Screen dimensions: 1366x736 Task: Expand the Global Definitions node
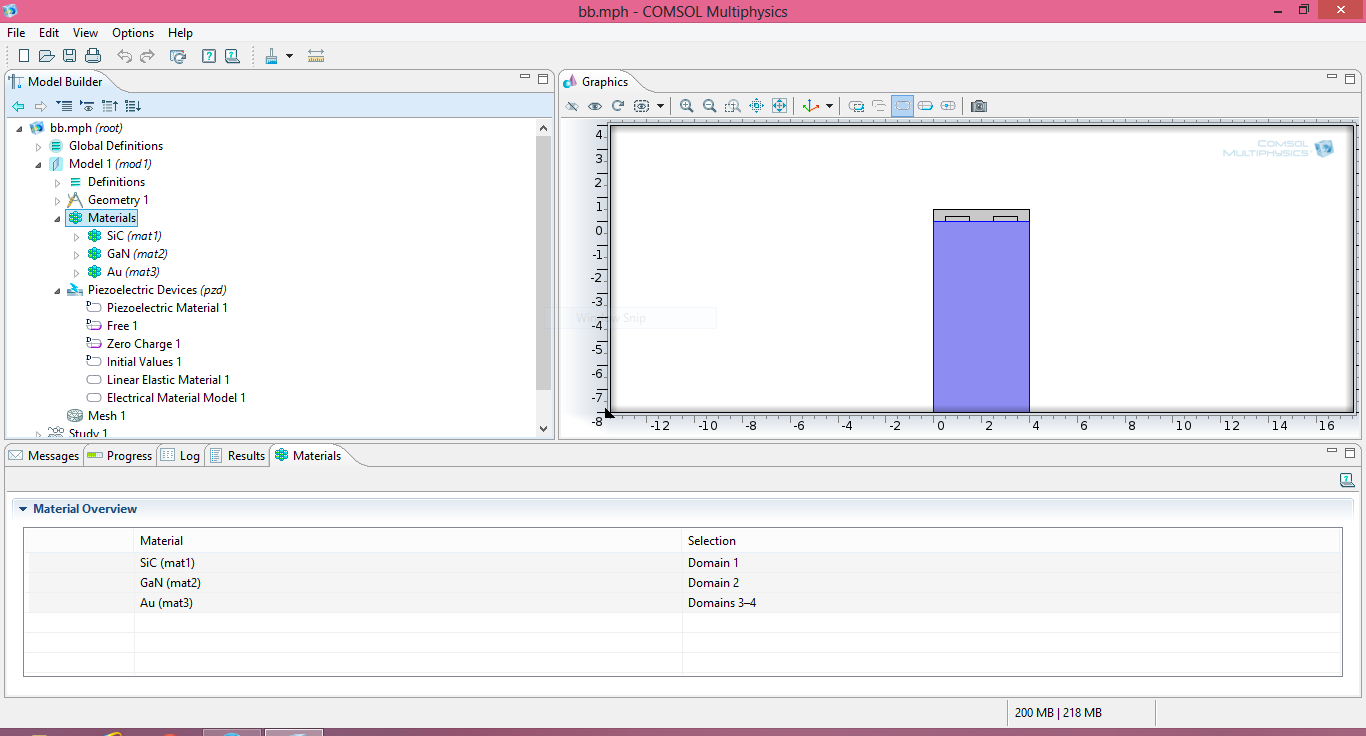point(38,146)
